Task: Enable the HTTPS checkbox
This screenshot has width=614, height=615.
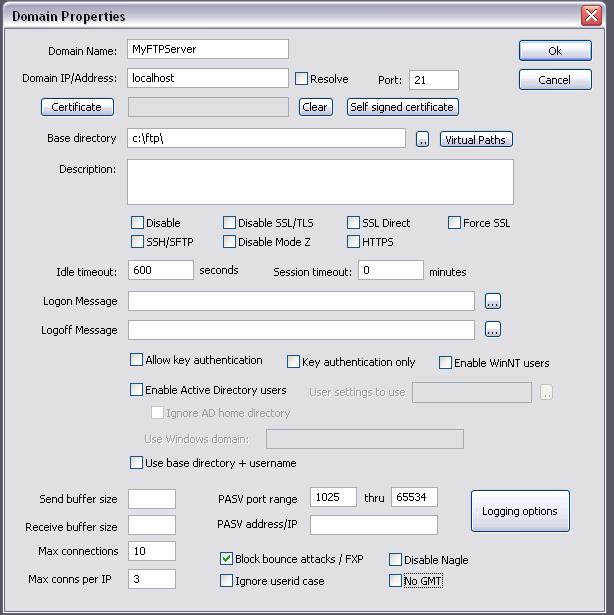Action: tap(354, 242)
